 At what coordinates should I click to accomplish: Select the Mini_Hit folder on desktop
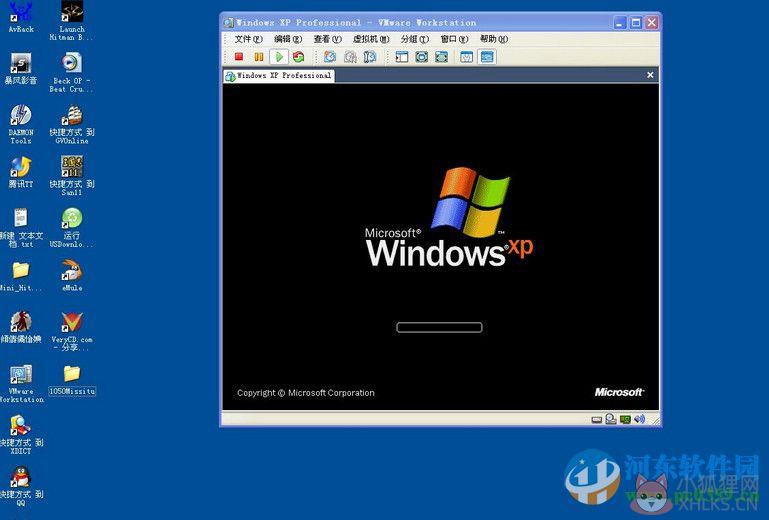21,276
